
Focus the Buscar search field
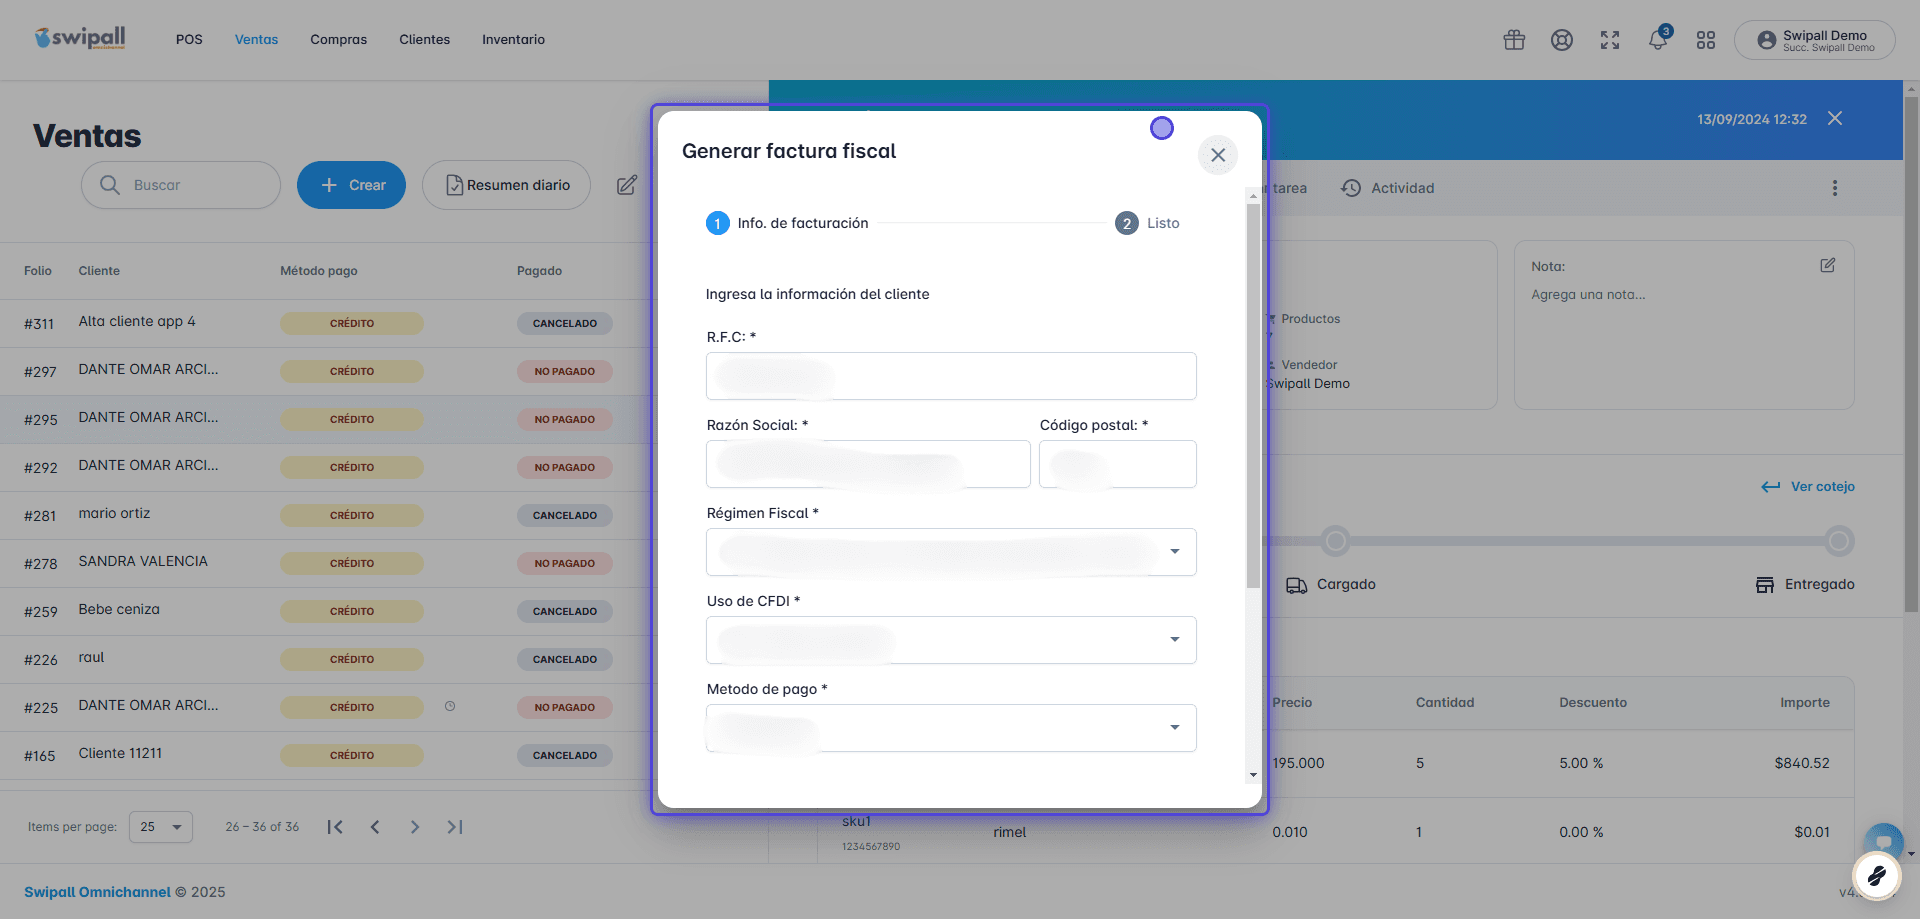click(181, 185)
